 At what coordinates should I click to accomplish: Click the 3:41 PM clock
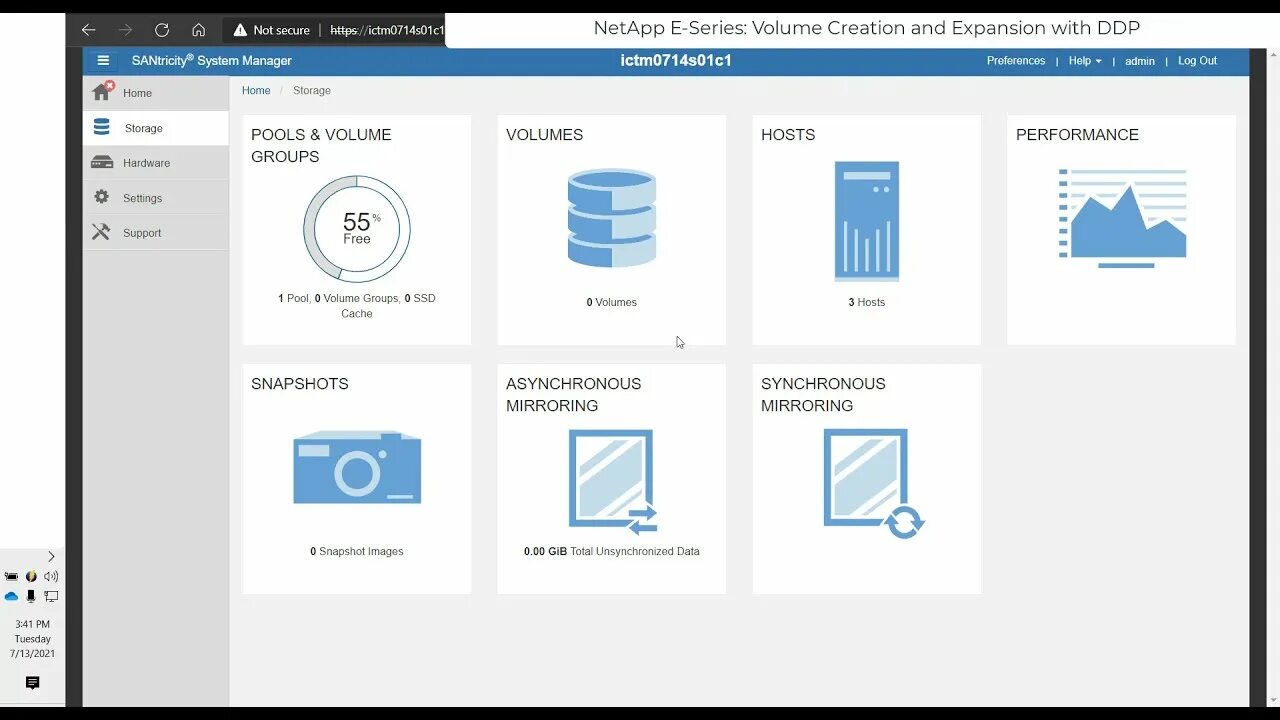(x=32, y=624)
